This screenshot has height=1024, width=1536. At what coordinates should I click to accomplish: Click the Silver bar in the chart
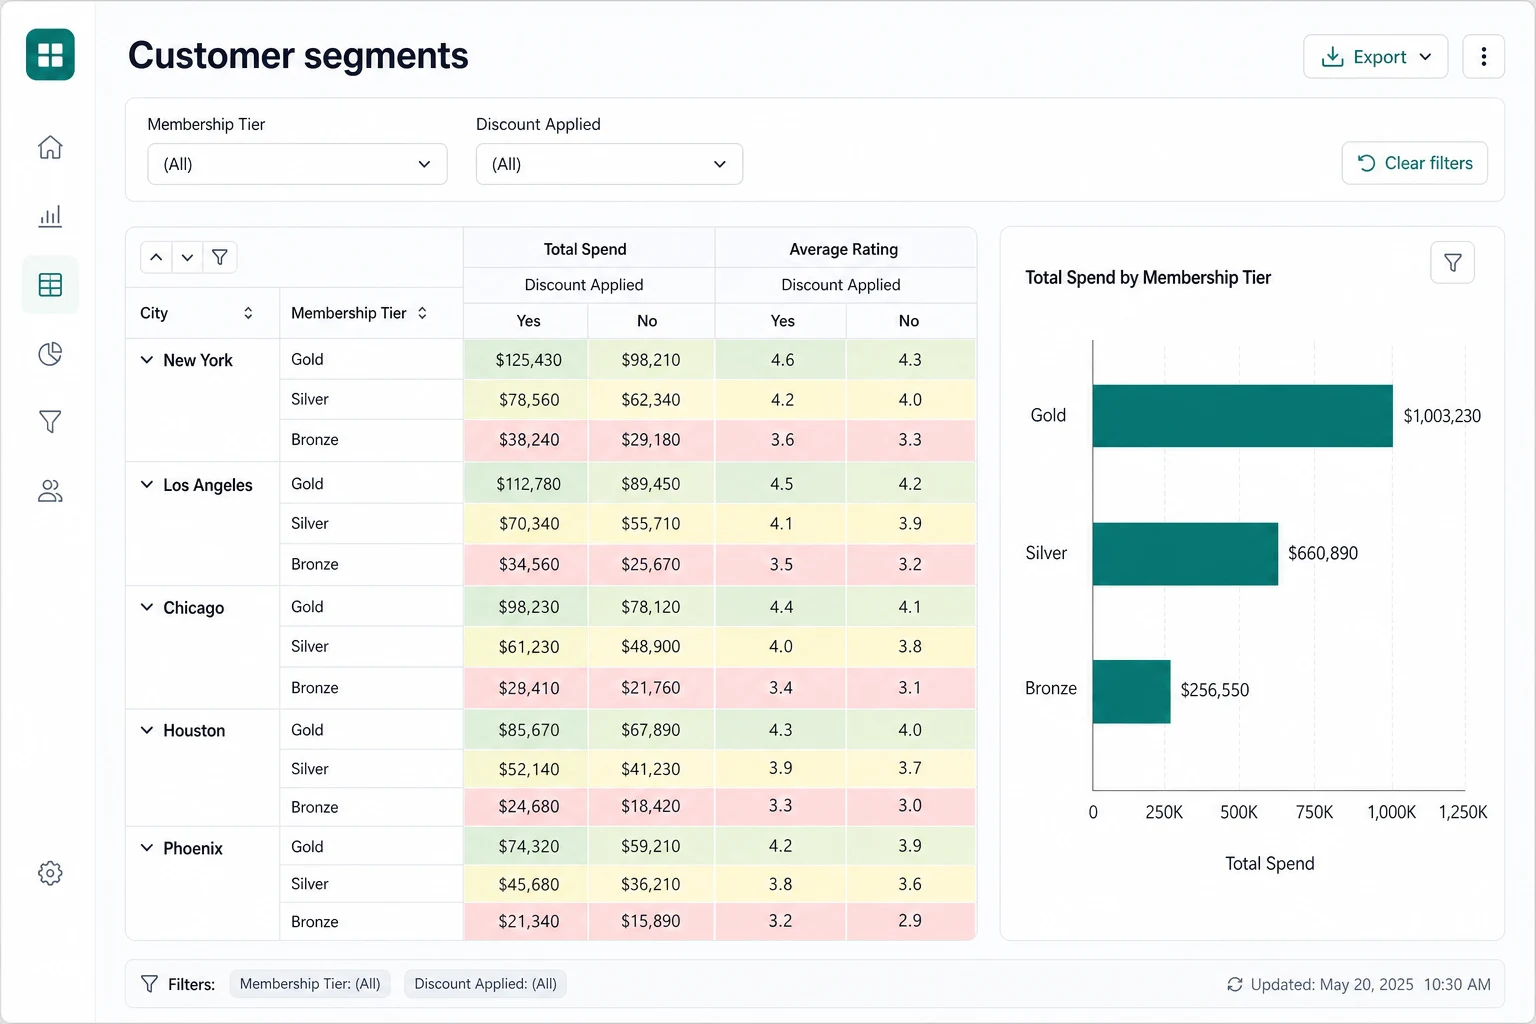(1185, 554)
